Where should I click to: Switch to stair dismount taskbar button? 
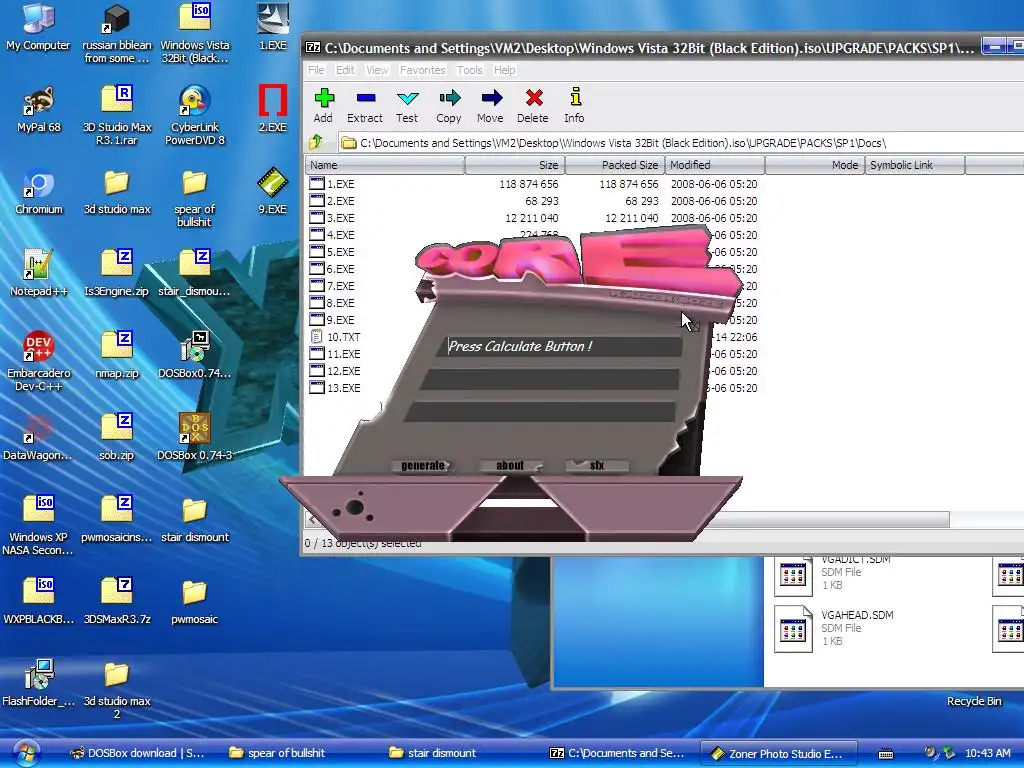[x=432, y=753]
